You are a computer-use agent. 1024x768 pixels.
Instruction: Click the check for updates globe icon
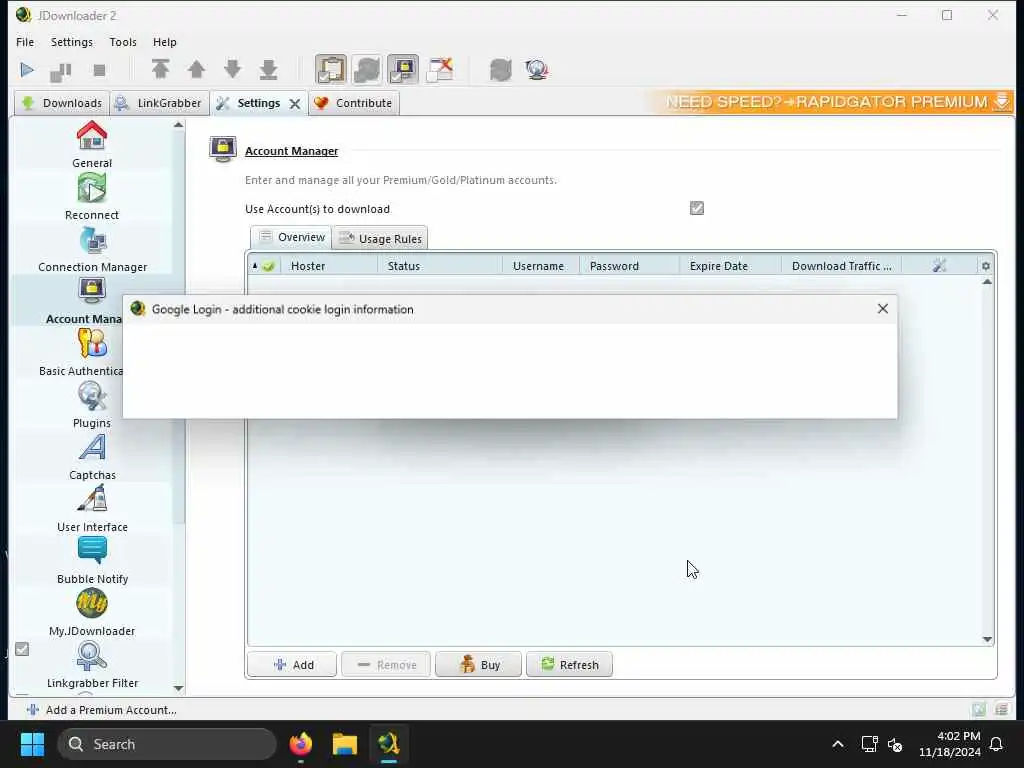click(537, 70)
